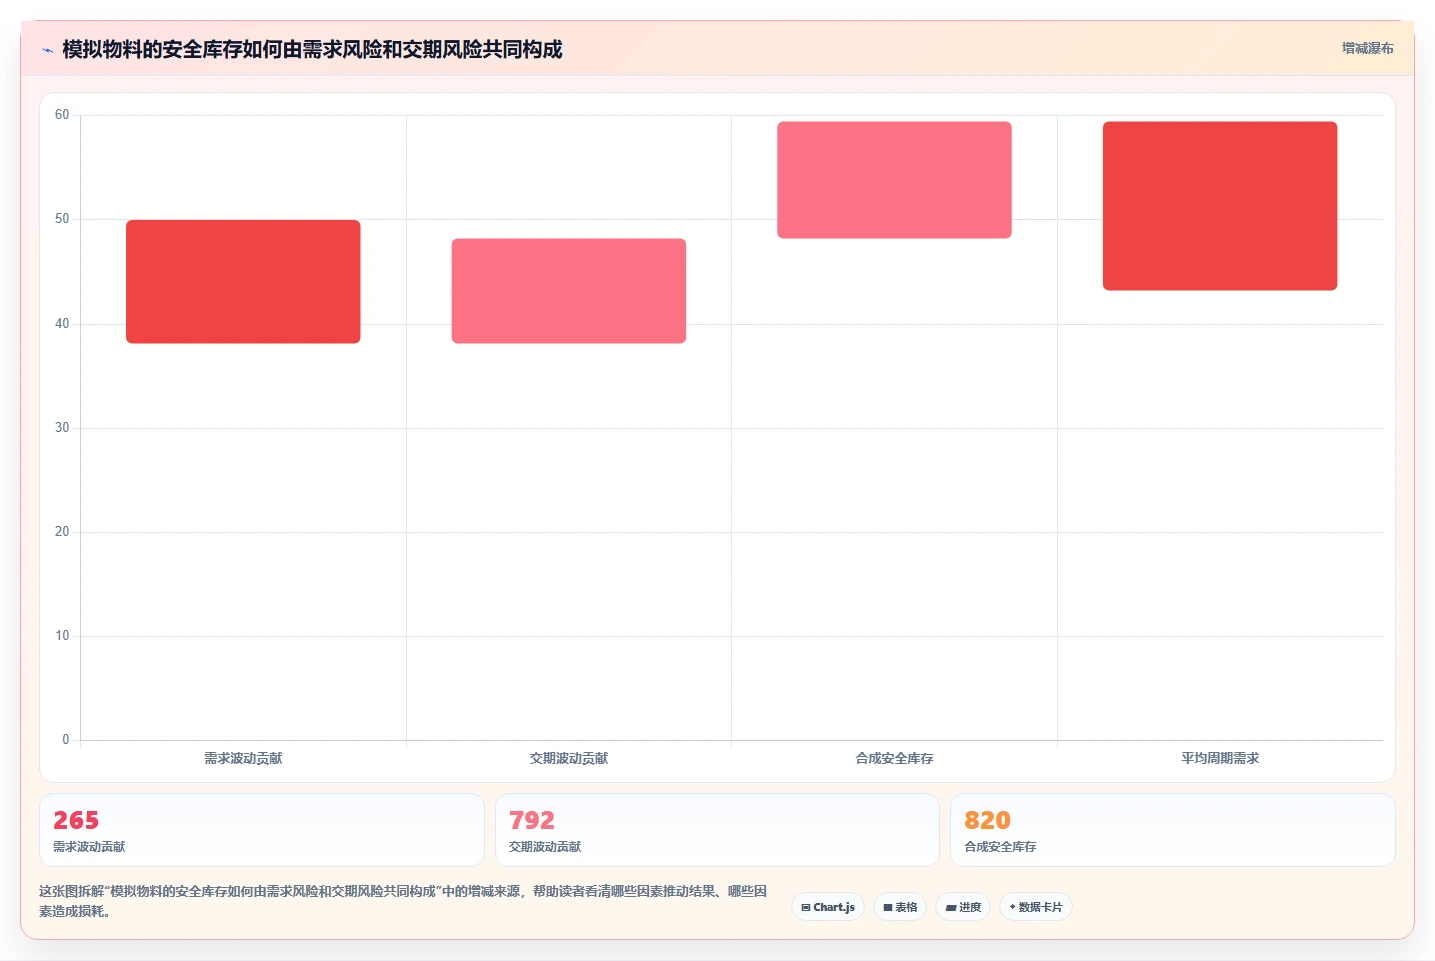Click the 需求波动贡献 bar in chart

tap(243, 282)
